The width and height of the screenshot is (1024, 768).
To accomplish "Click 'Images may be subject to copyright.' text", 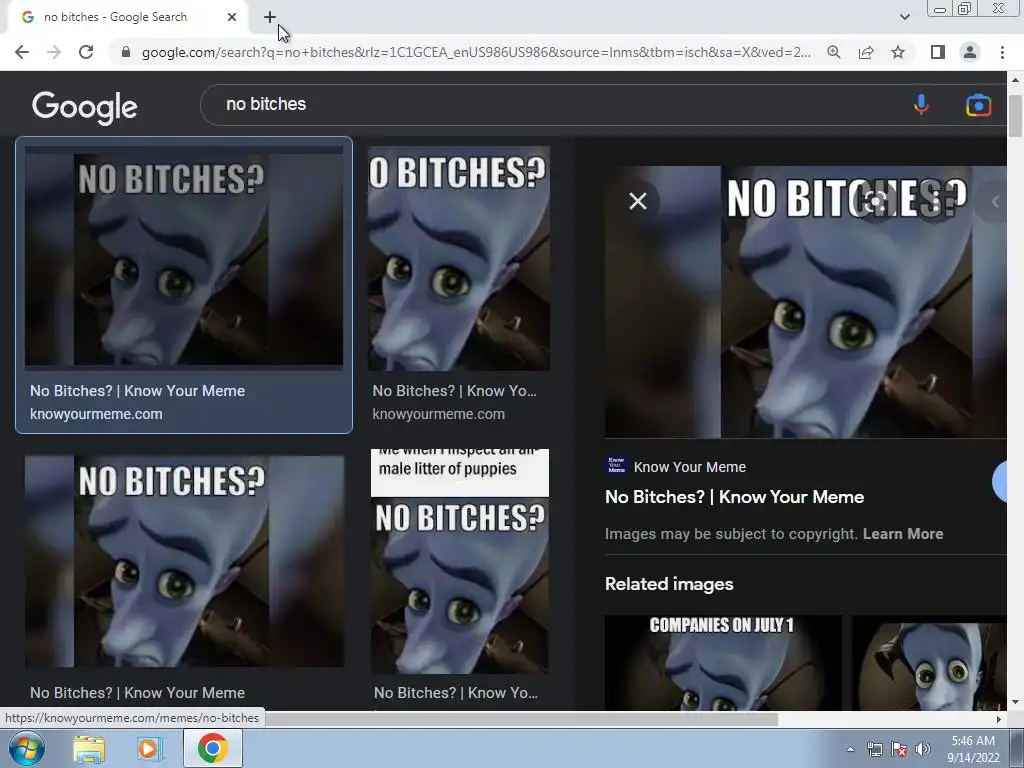I will click(731, 534).
